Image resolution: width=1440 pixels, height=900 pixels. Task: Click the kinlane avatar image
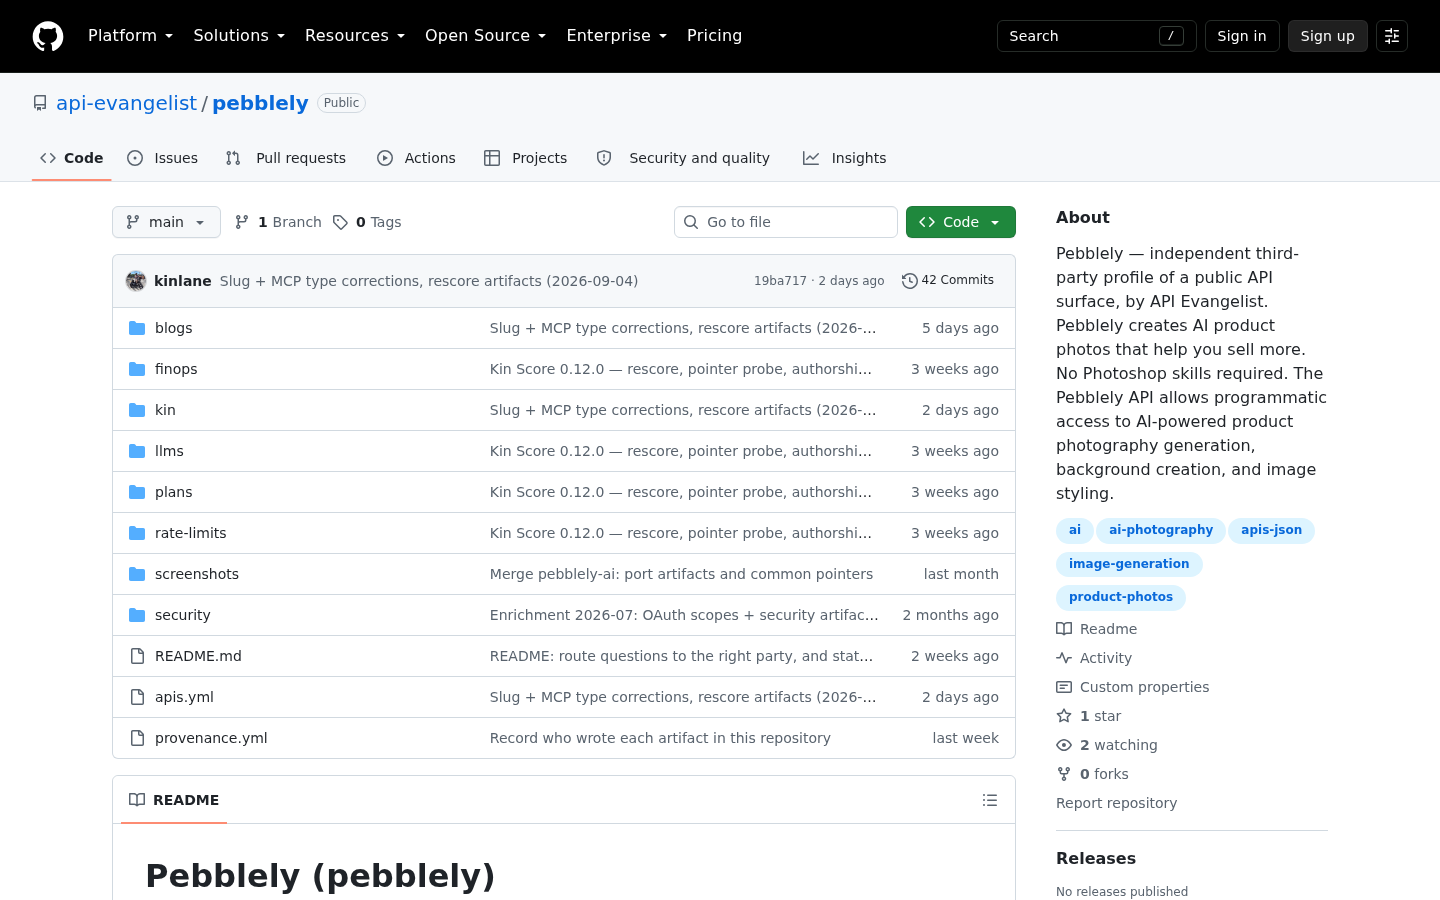pos(136,281)
